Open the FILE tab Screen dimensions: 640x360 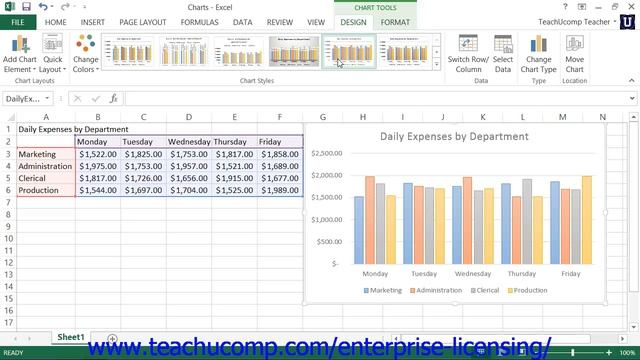click(18, 22)
